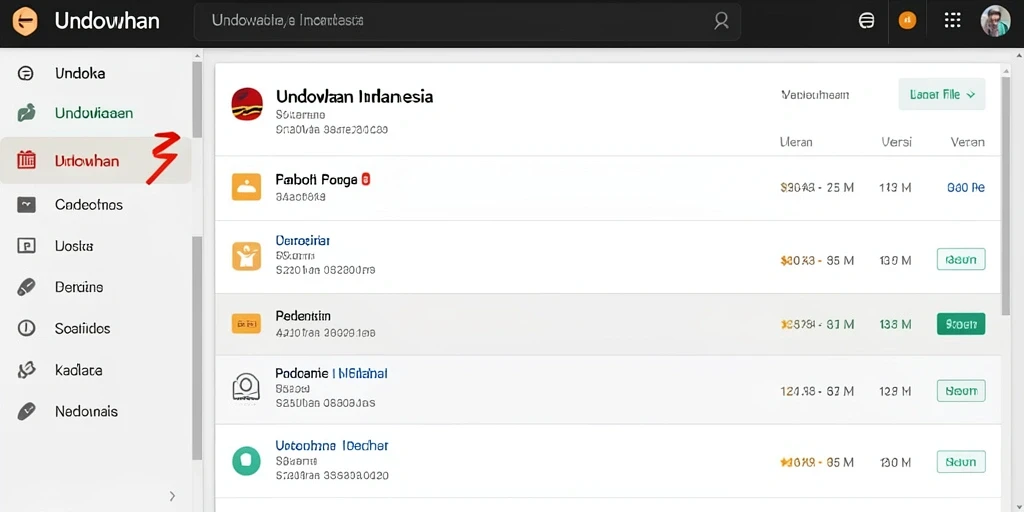Focus the search field in top bar
The width and height of the screenshot is (1024, 512).
pos(467,22)
